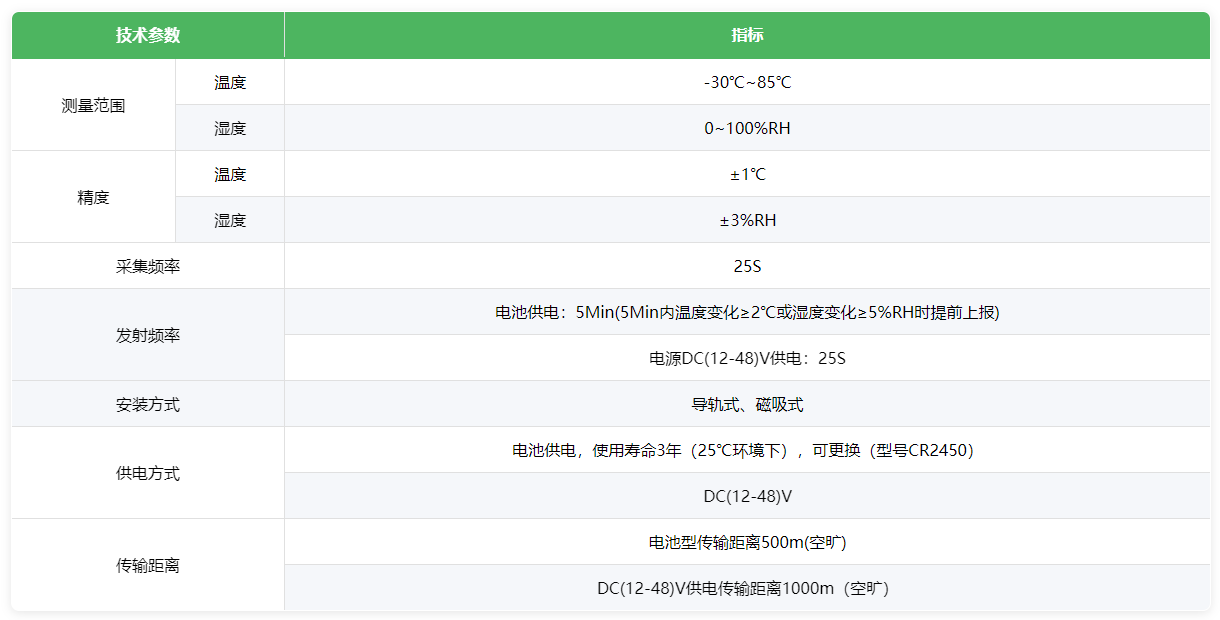1220x620 pixels.
Task: Click the 指标 column header
Action: (x=747, y=35)
